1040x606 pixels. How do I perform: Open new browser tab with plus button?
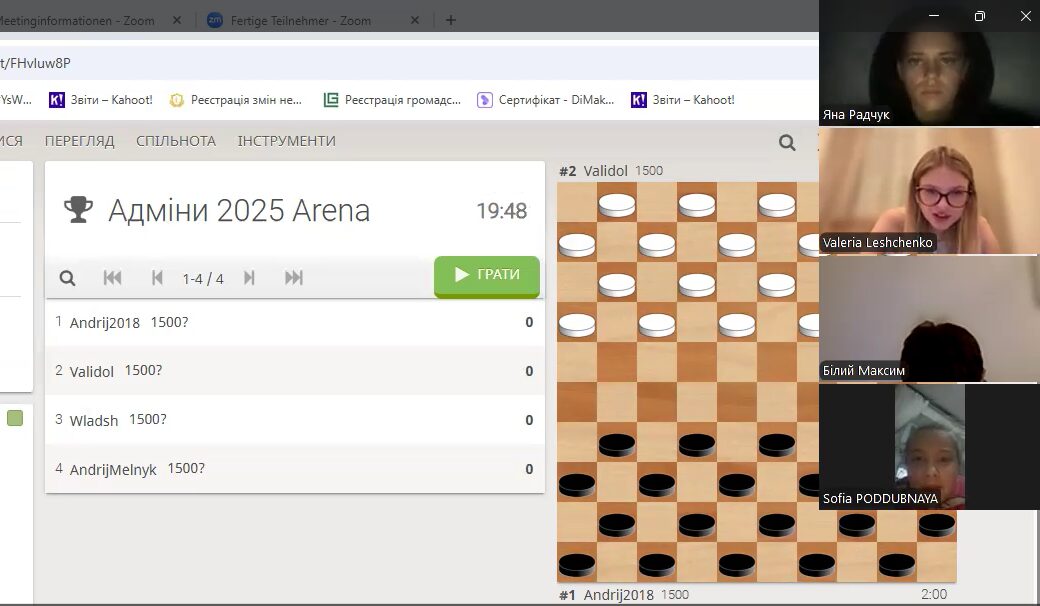coord(450,20)
